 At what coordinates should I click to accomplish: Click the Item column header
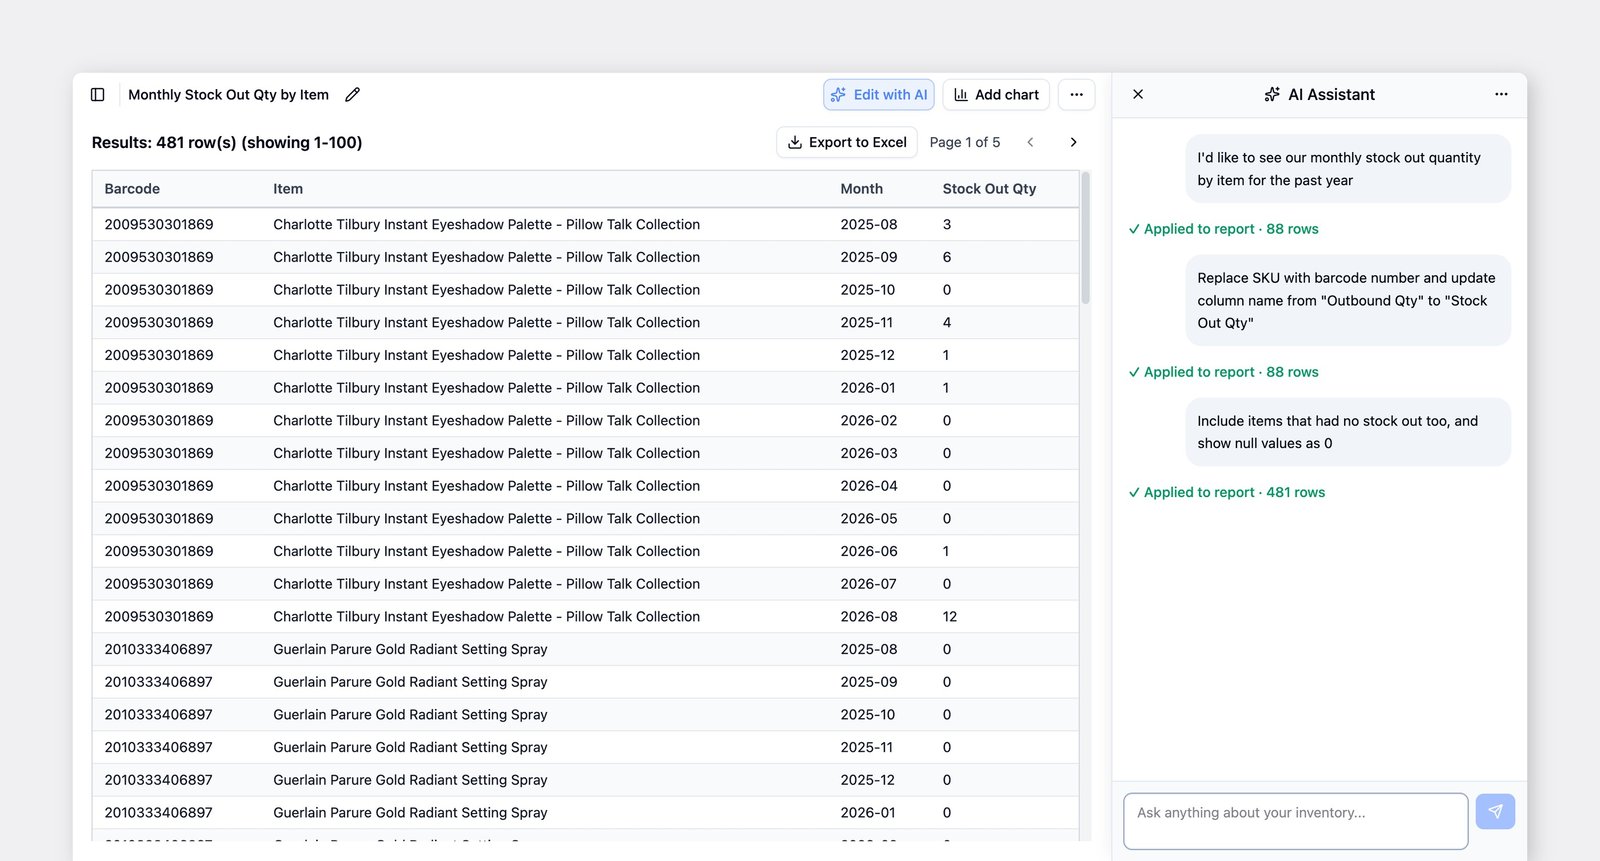(x=288, y=189)
